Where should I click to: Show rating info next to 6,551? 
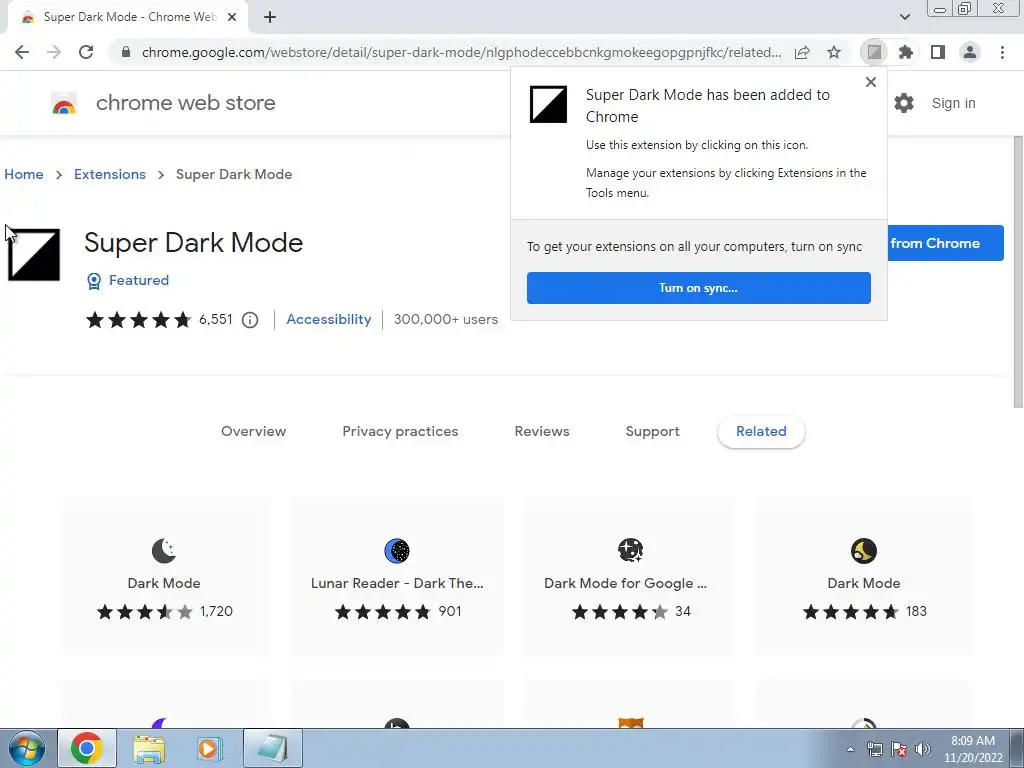[x=250, y=320]
